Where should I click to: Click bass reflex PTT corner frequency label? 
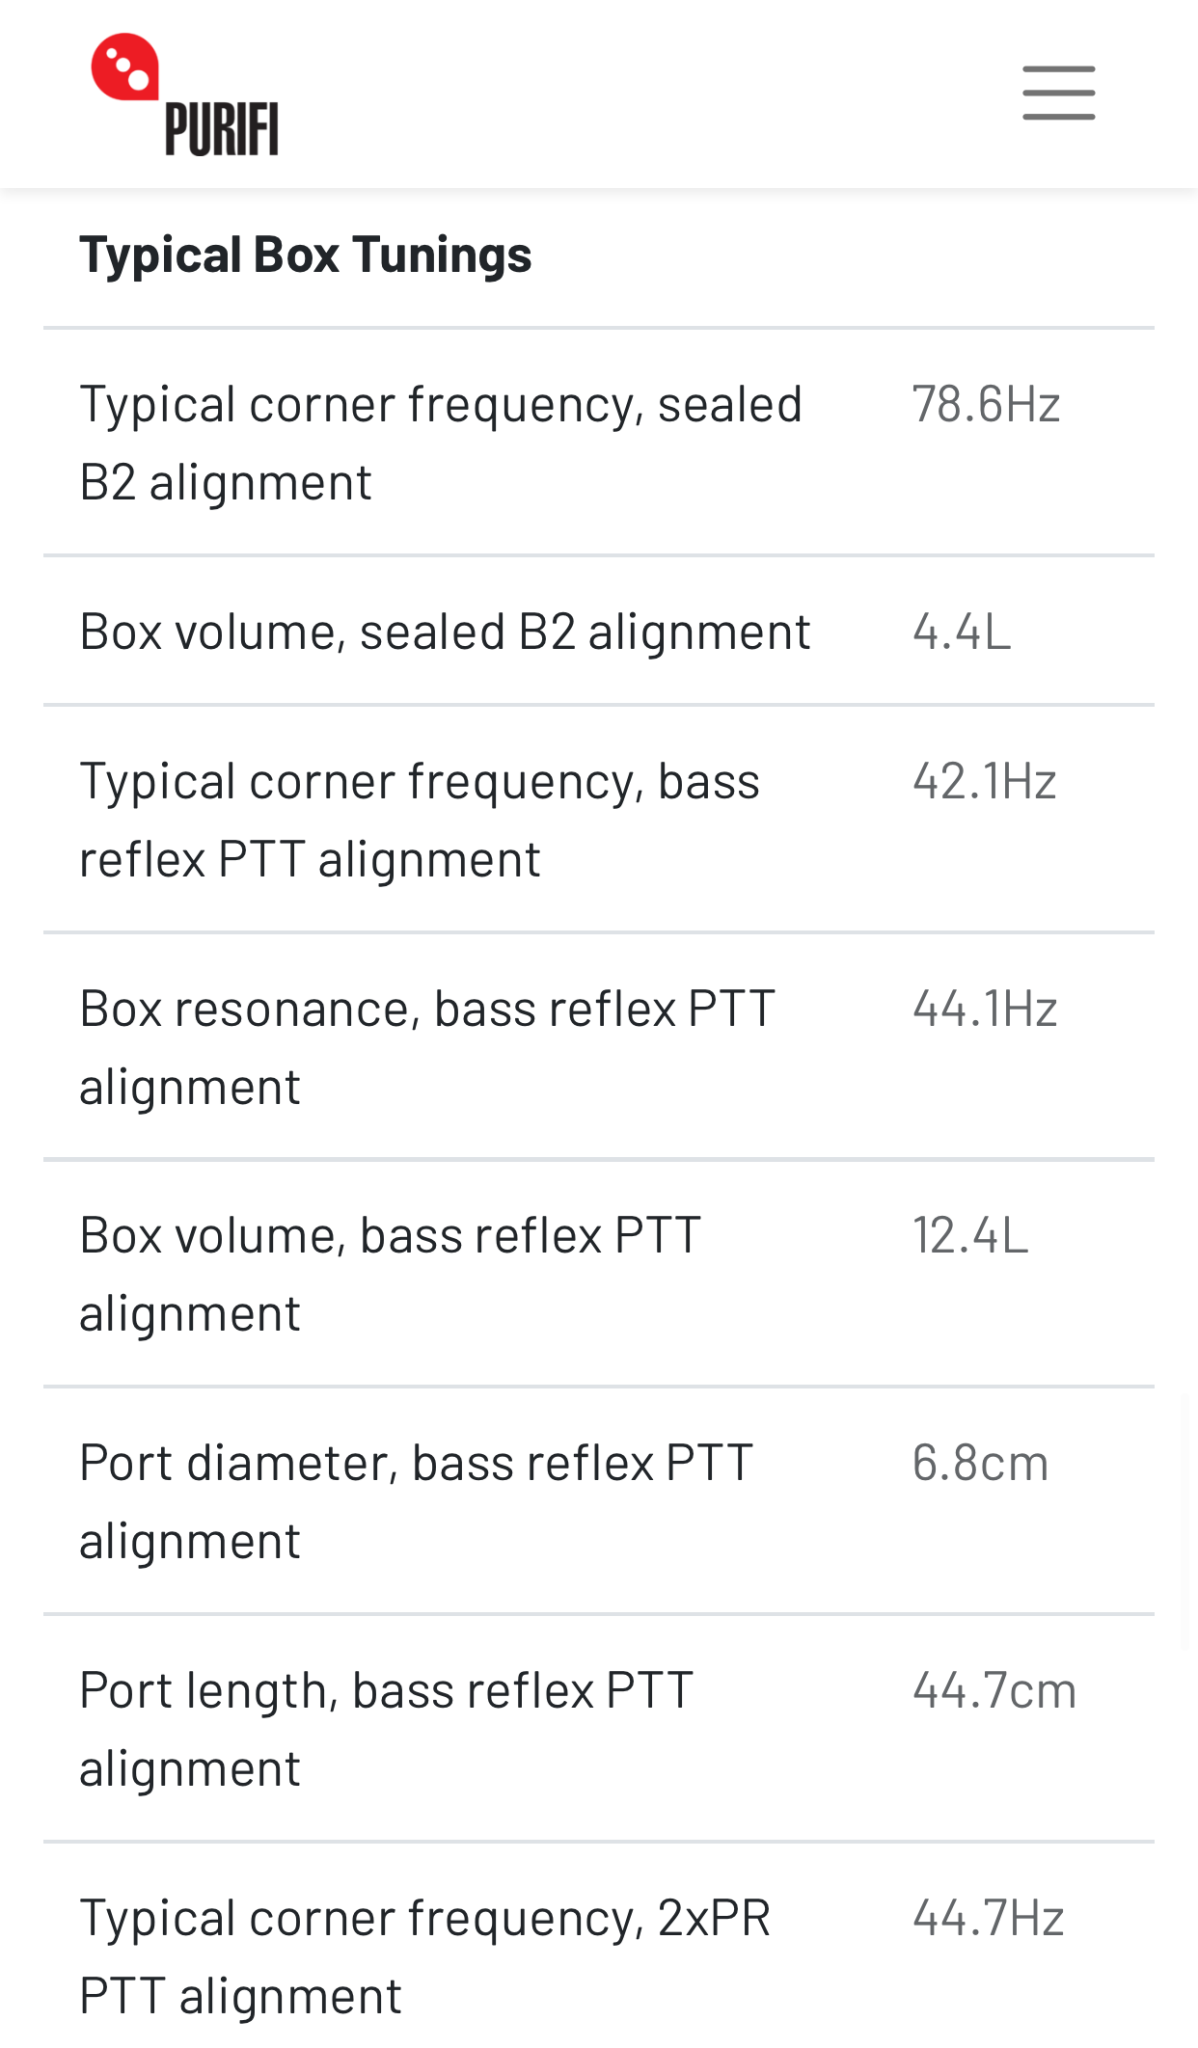[419, 820]
